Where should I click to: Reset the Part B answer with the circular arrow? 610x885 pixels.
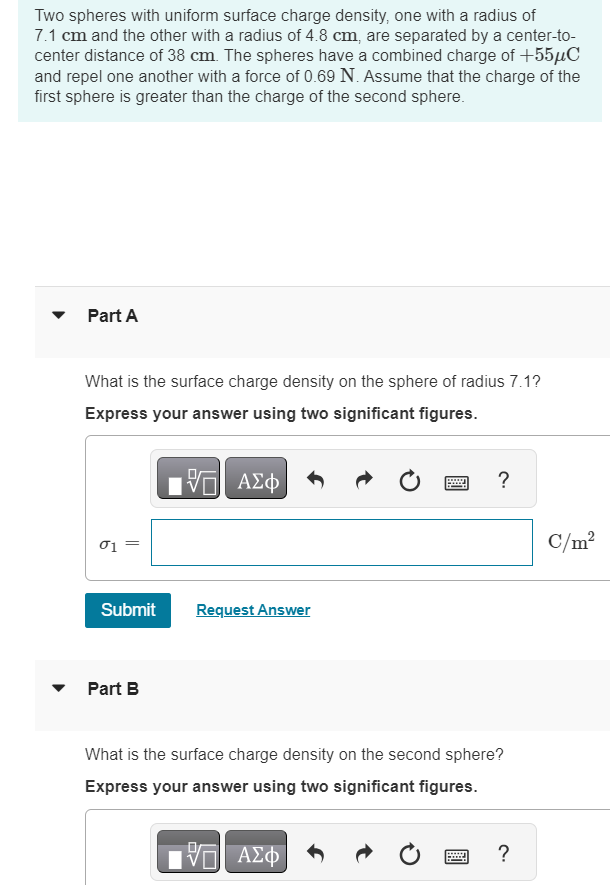click(x=409, y=854)
